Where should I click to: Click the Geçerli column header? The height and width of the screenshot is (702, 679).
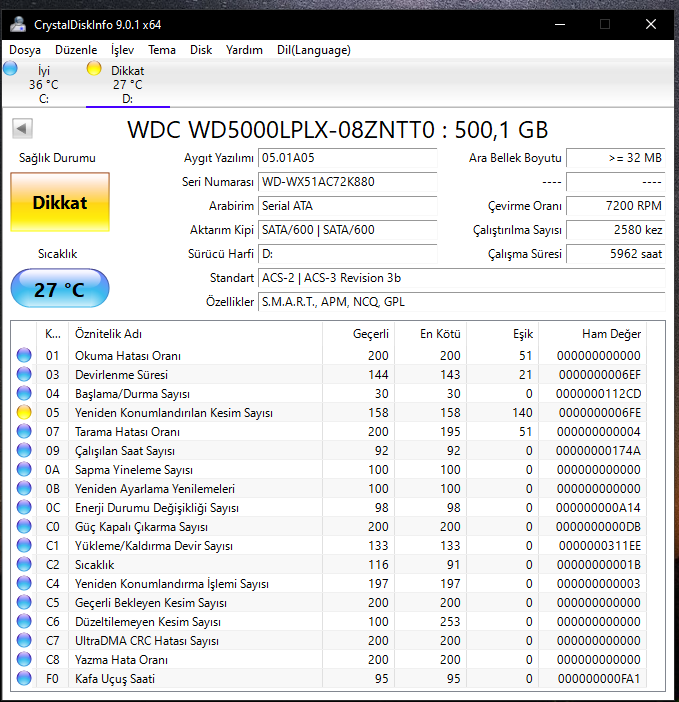359,334
